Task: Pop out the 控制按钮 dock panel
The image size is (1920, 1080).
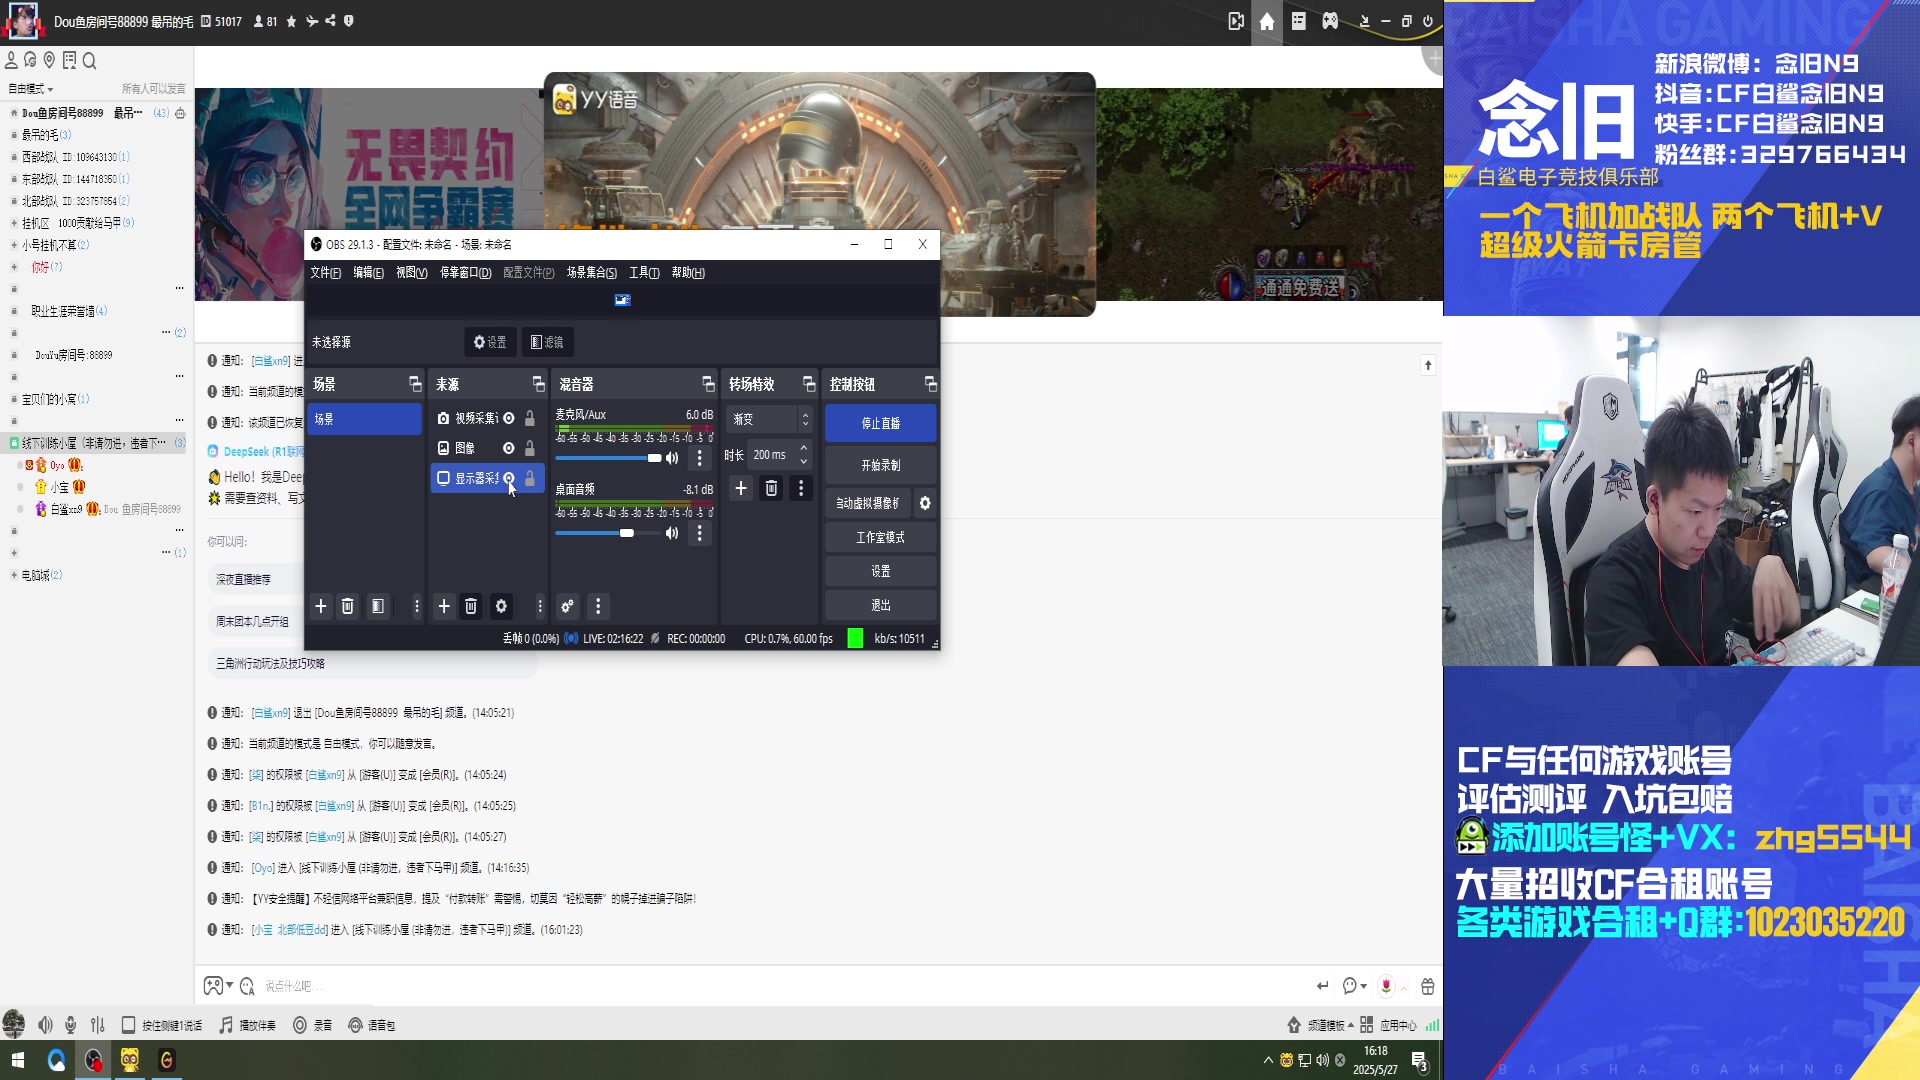Action: [931, 384]
